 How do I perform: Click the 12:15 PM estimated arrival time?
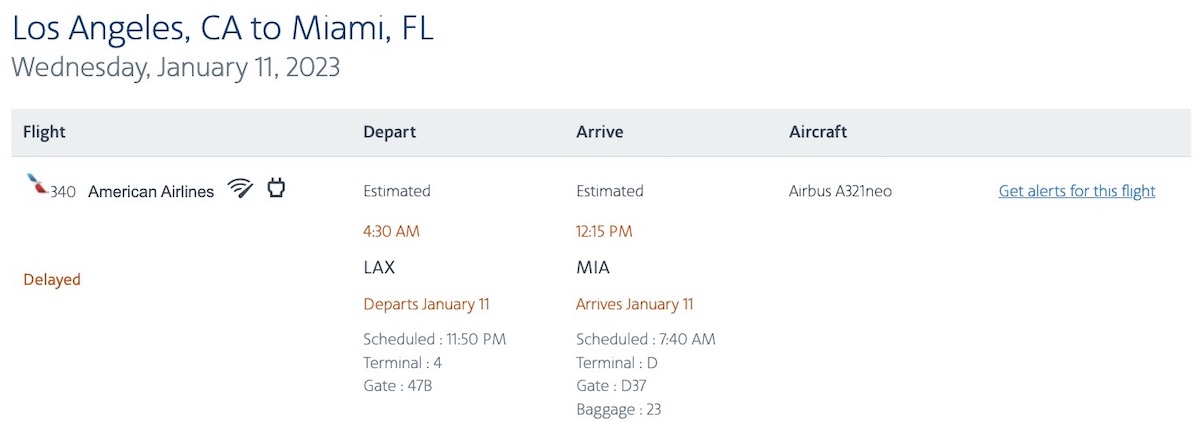point(605,231)
